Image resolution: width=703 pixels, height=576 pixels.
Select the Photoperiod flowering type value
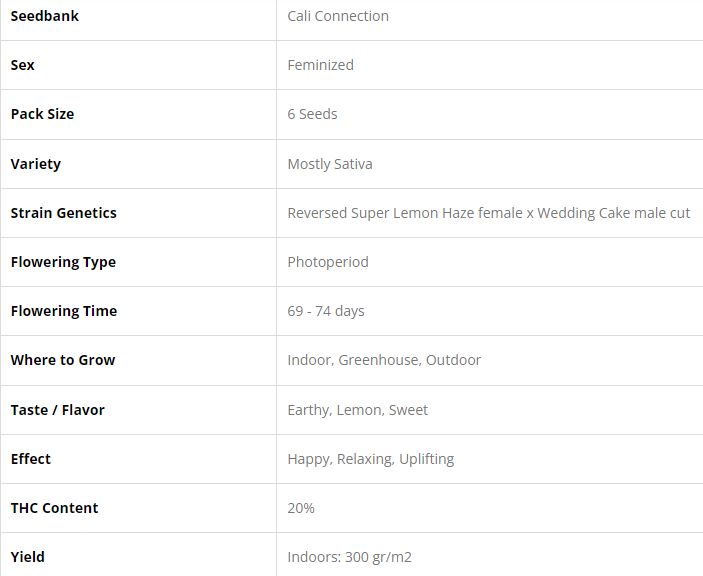pos(328,262)
